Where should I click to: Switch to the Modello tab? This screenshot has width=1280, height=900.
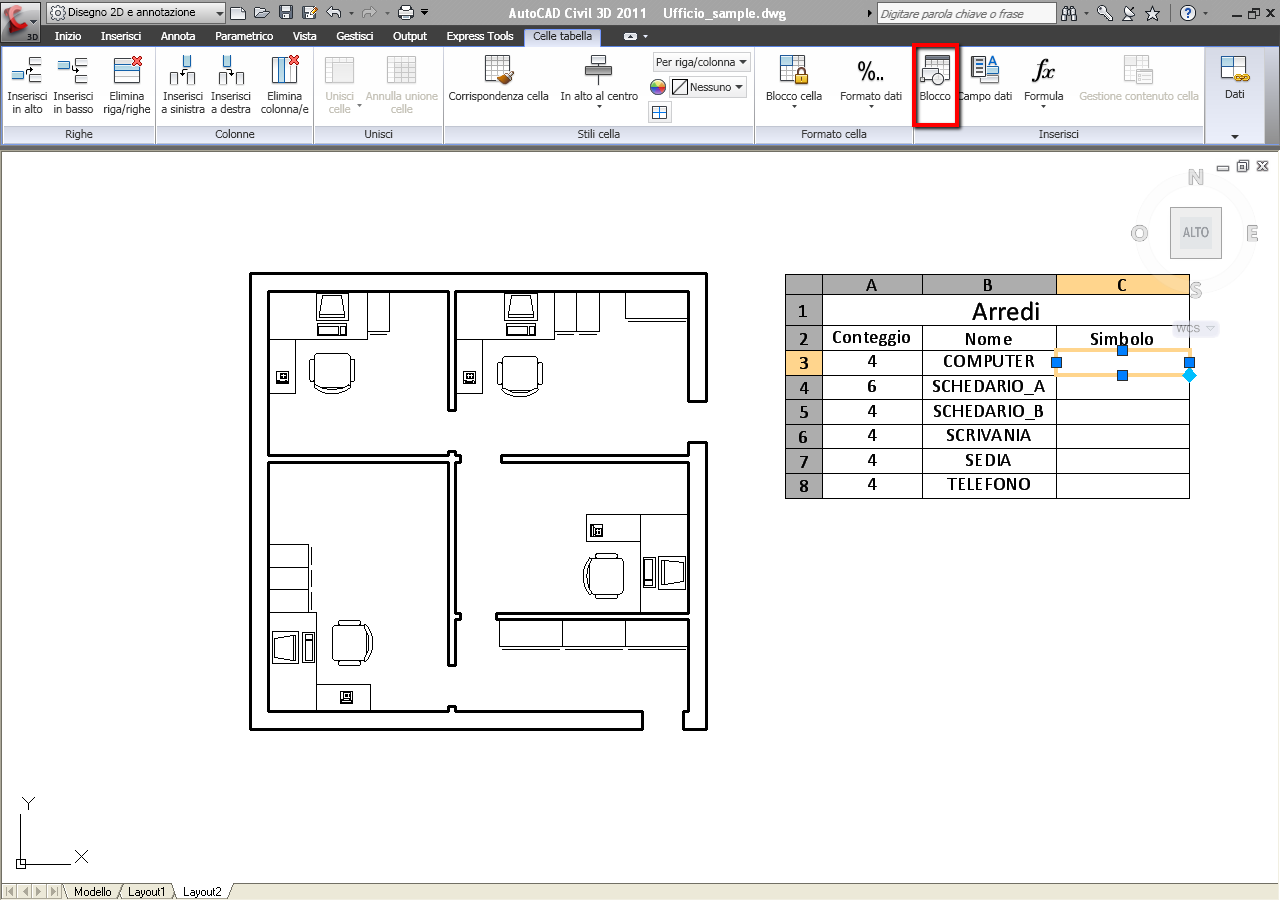pyautogui.click(x=93, y=892)
